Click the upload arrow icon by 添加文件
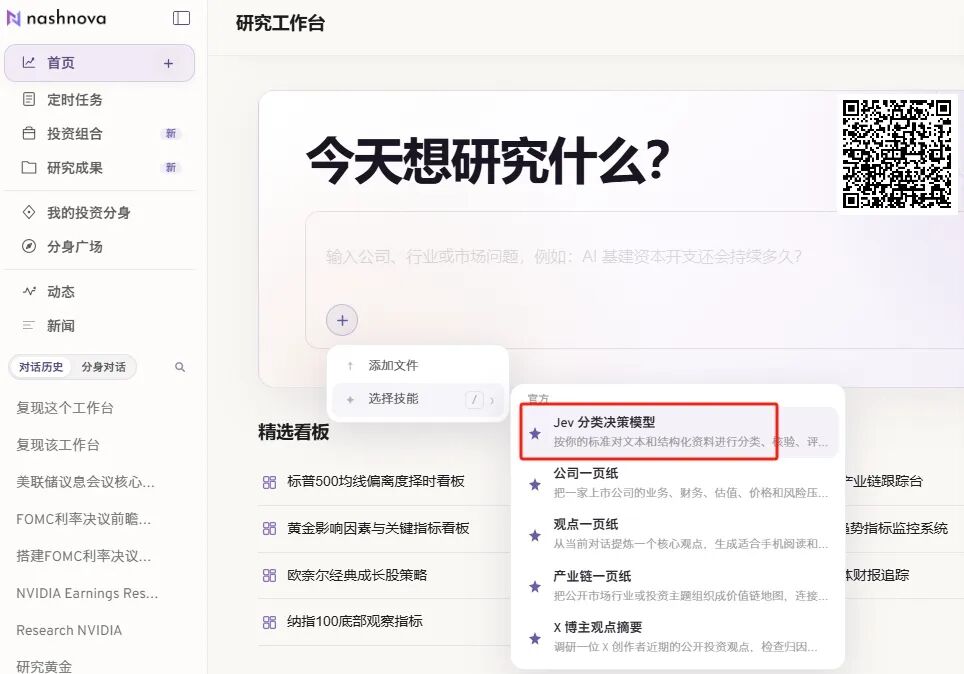The image size is (964, 674). click(x=350, y=366)
